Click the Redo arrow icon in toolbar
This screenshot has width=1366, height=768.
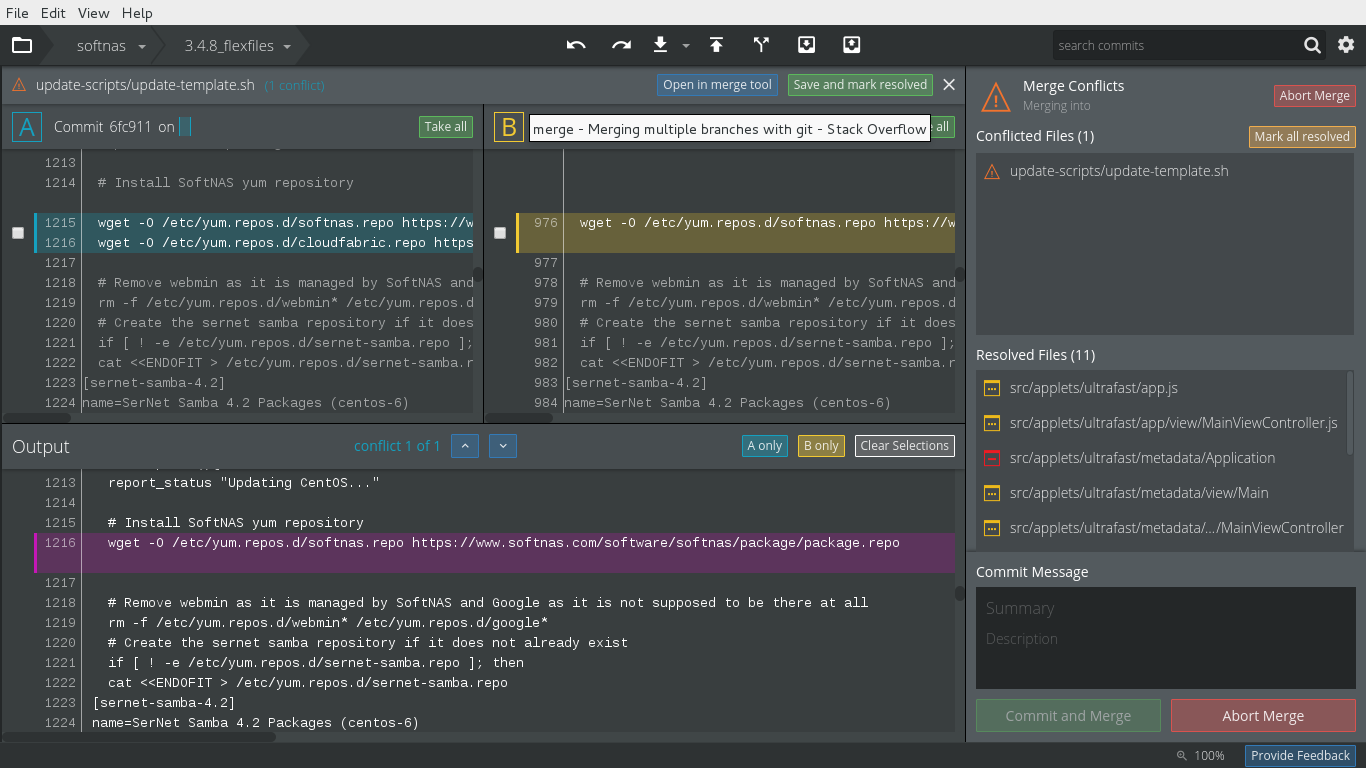click(x=621, y=45)
